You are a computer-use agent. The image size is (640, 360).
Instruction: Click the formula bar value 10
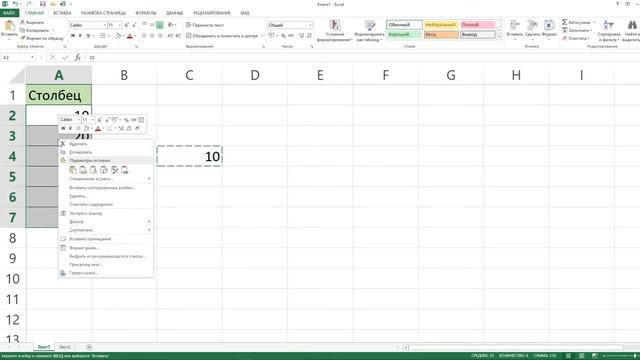pyautogui.click(x=92, y=58)
